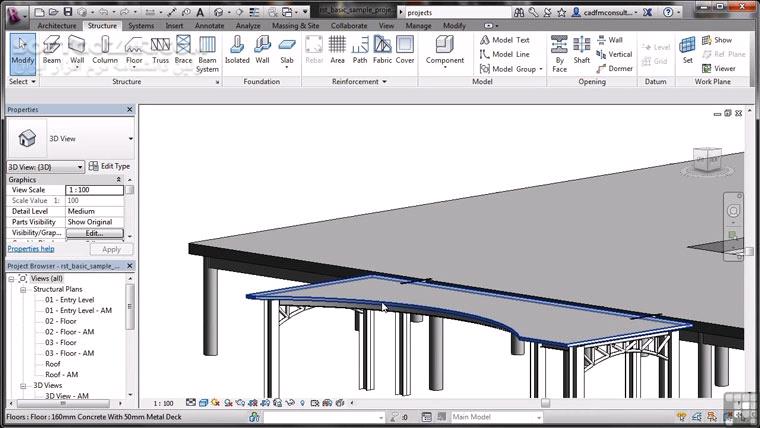Select the structural Wall tool
The width and height of the screenshot is (760, 428).
coord(77,50)
